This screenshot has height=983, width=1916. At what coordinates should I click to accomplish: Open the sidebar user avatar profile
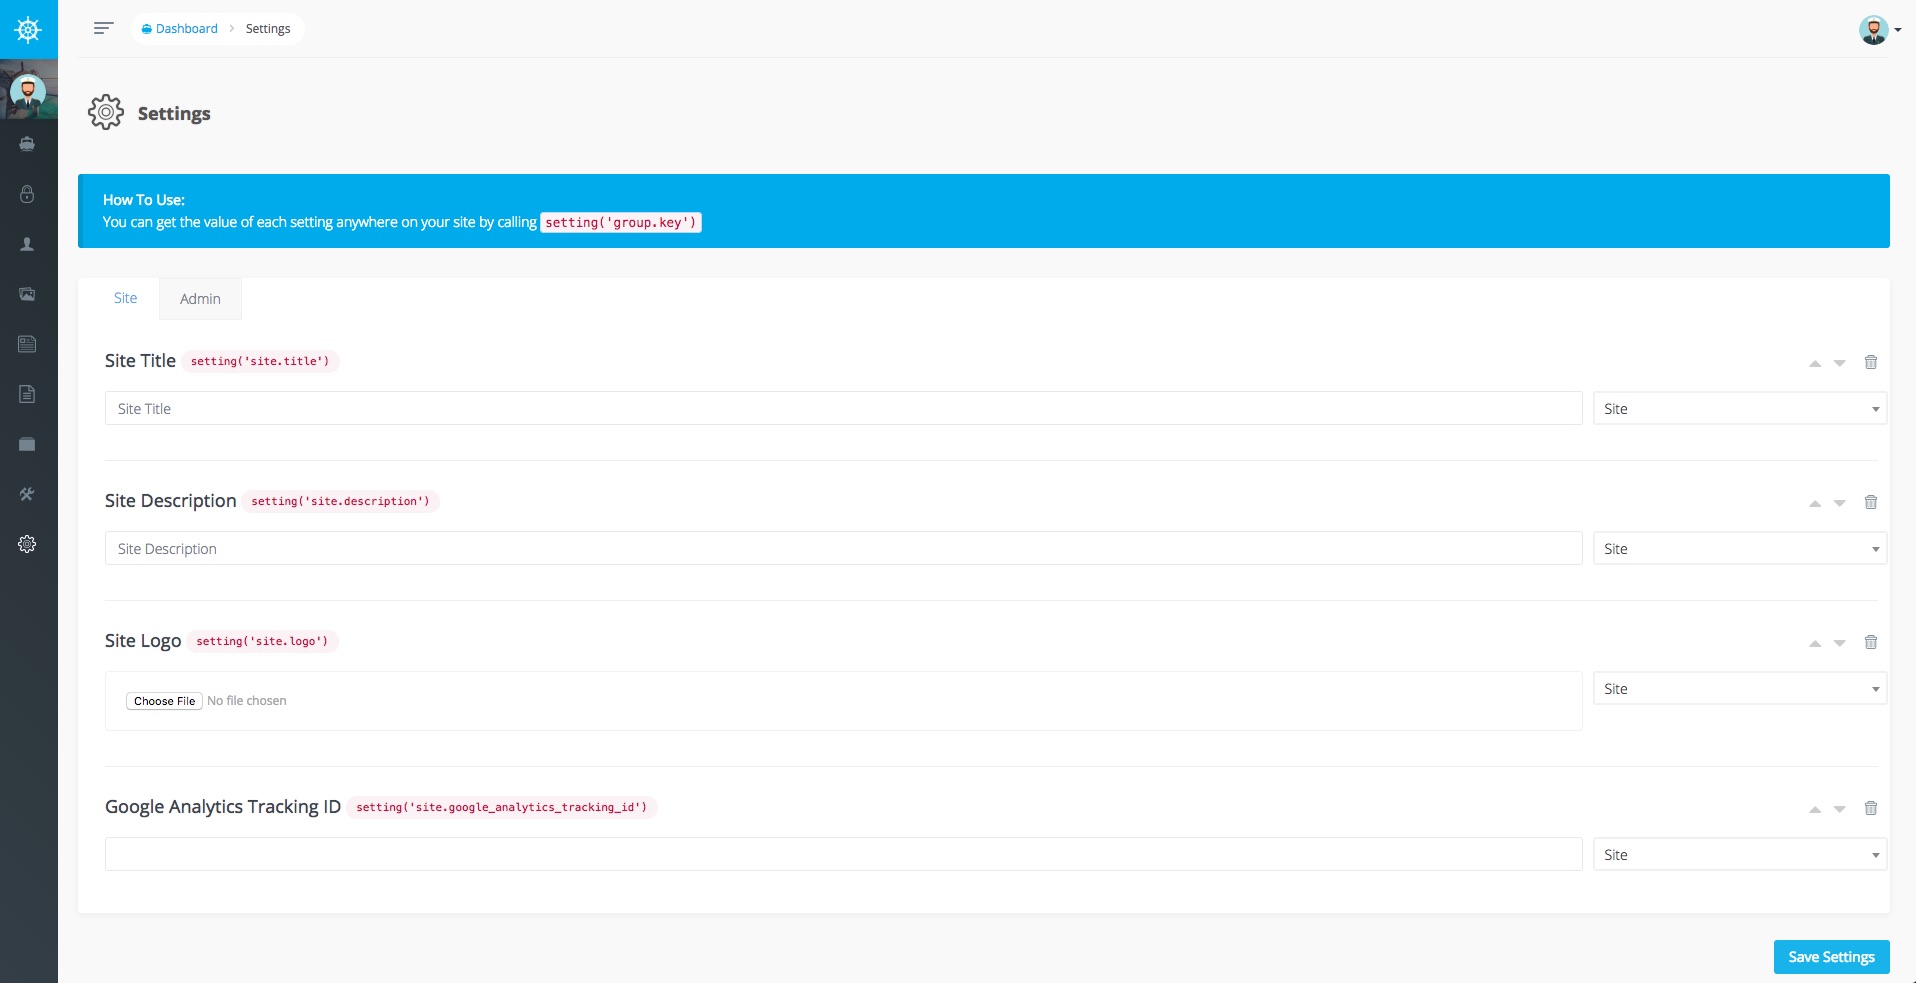(28, 91)
